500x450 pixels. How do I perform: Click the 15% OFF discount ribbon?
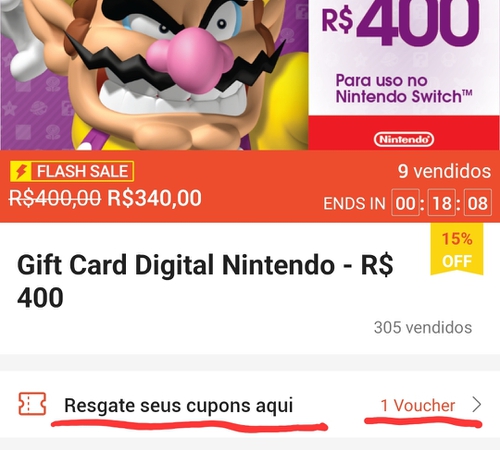coord(457,249)
